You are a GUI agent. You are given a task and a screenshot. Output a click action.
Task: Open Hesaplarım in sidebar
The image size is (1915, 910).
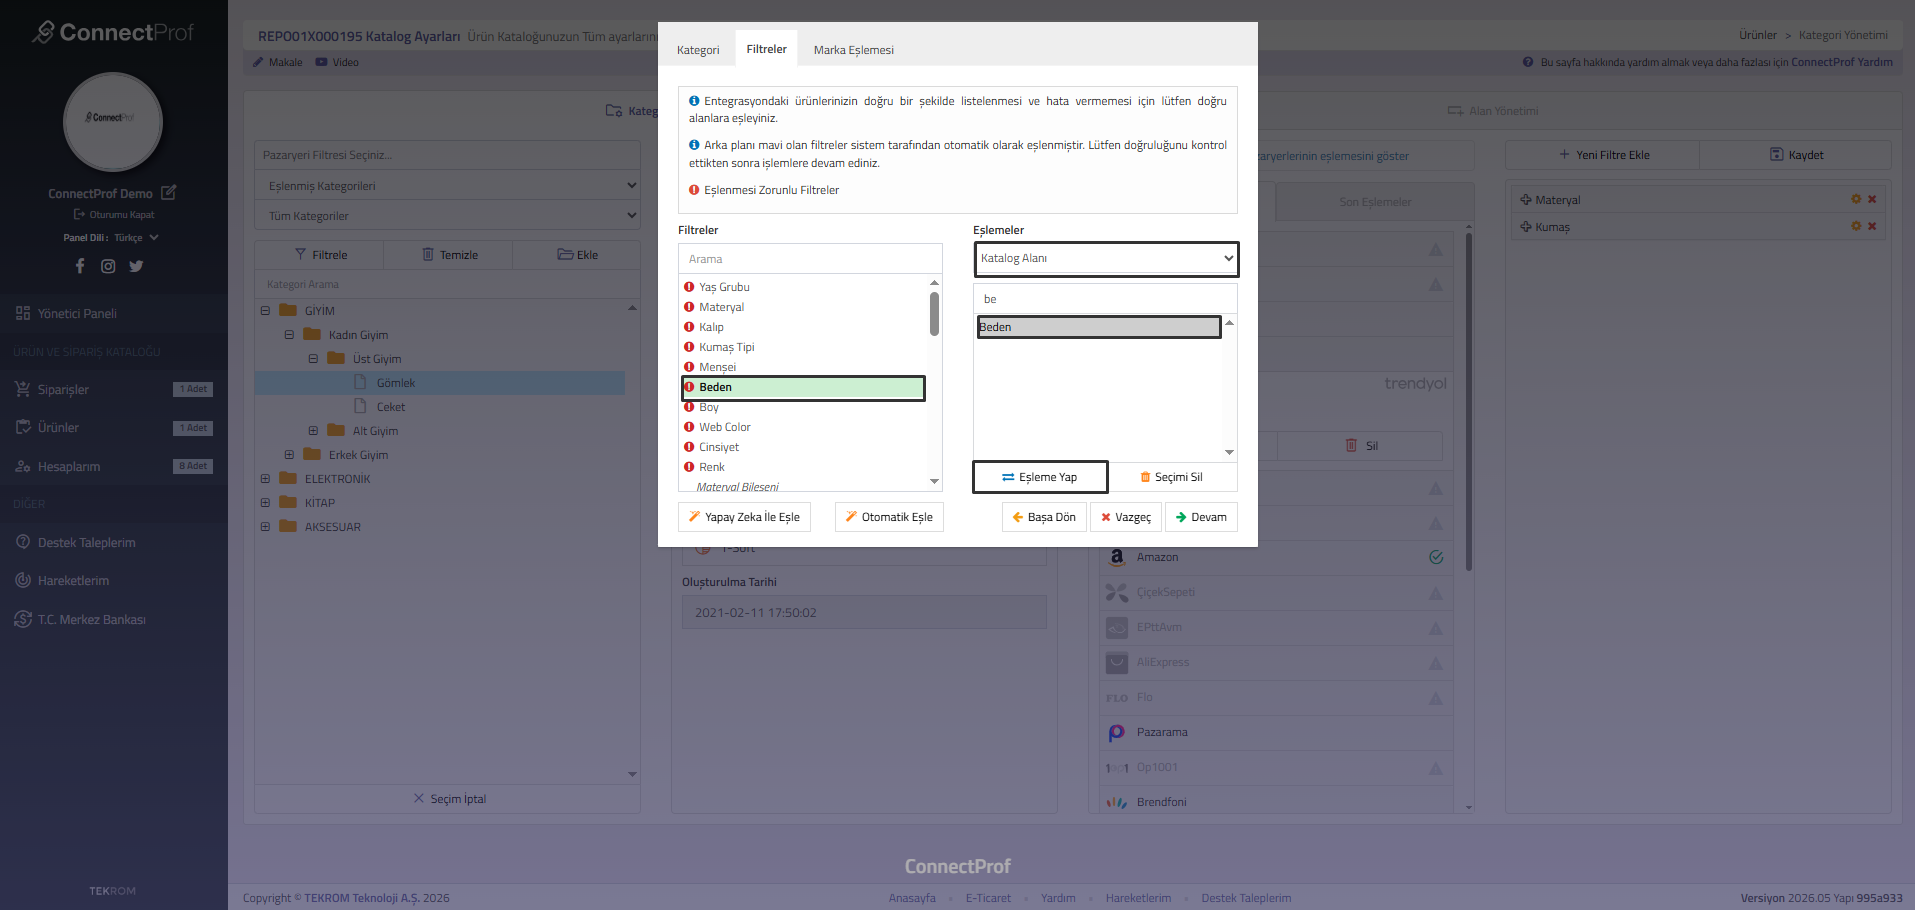(114, 466)
